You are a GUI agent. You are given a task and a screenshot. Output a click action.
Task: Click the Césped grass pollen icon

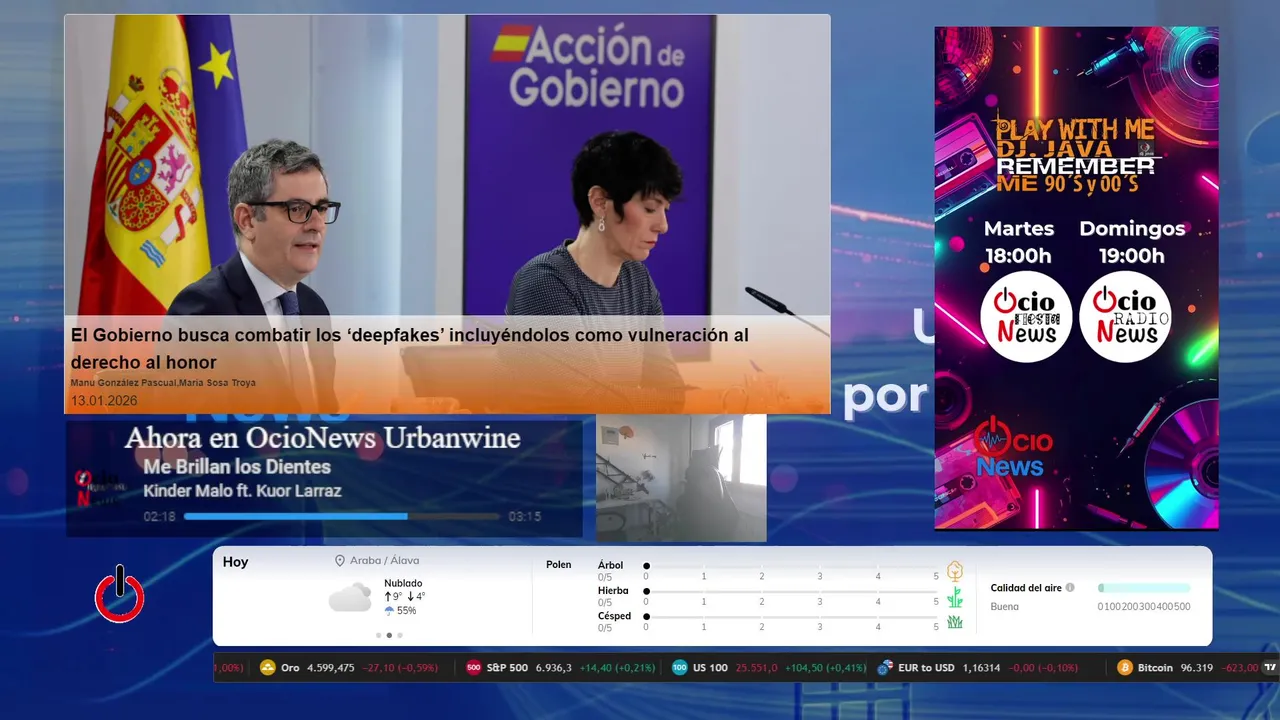click(955, 621)
